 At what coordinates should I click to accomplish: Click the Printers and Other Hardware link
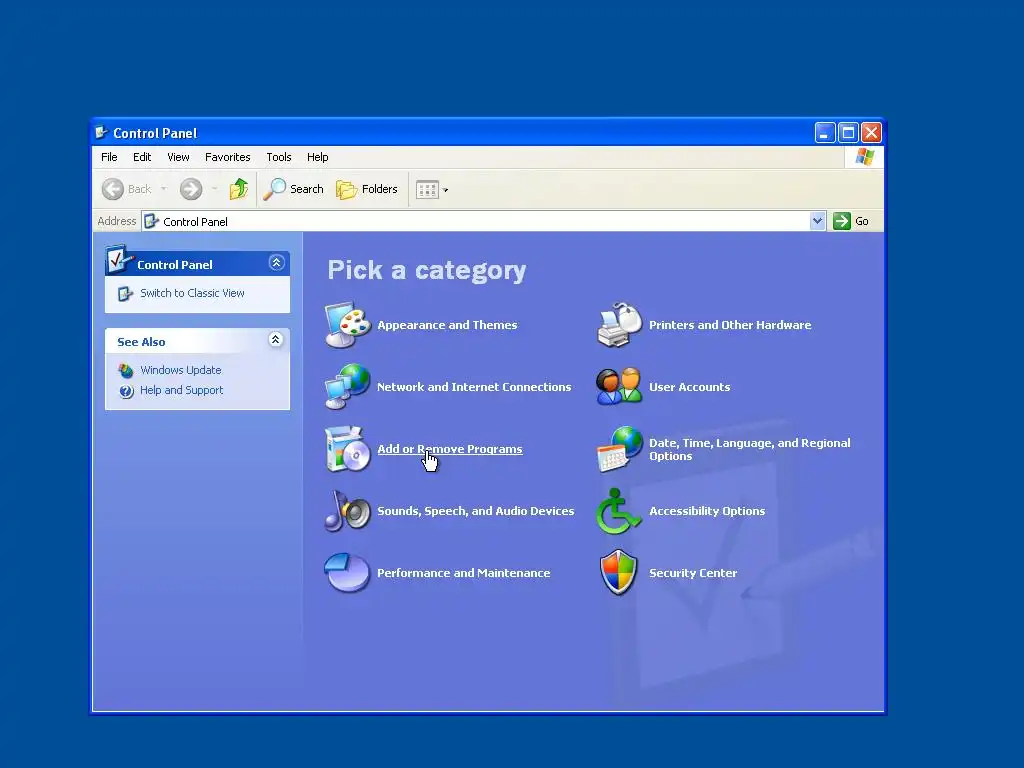pos(730,325)
